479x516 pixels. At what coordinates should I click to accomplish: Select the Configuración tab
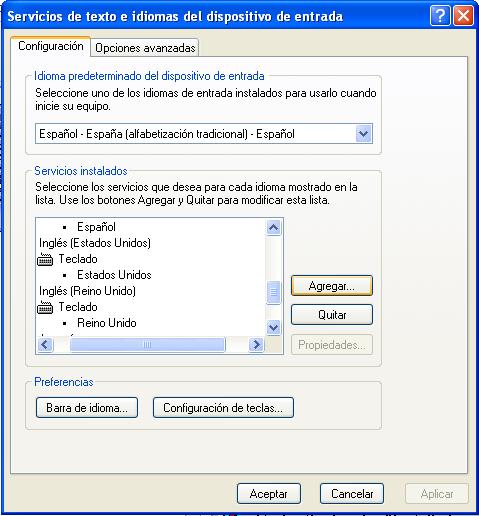pos(51,46)
